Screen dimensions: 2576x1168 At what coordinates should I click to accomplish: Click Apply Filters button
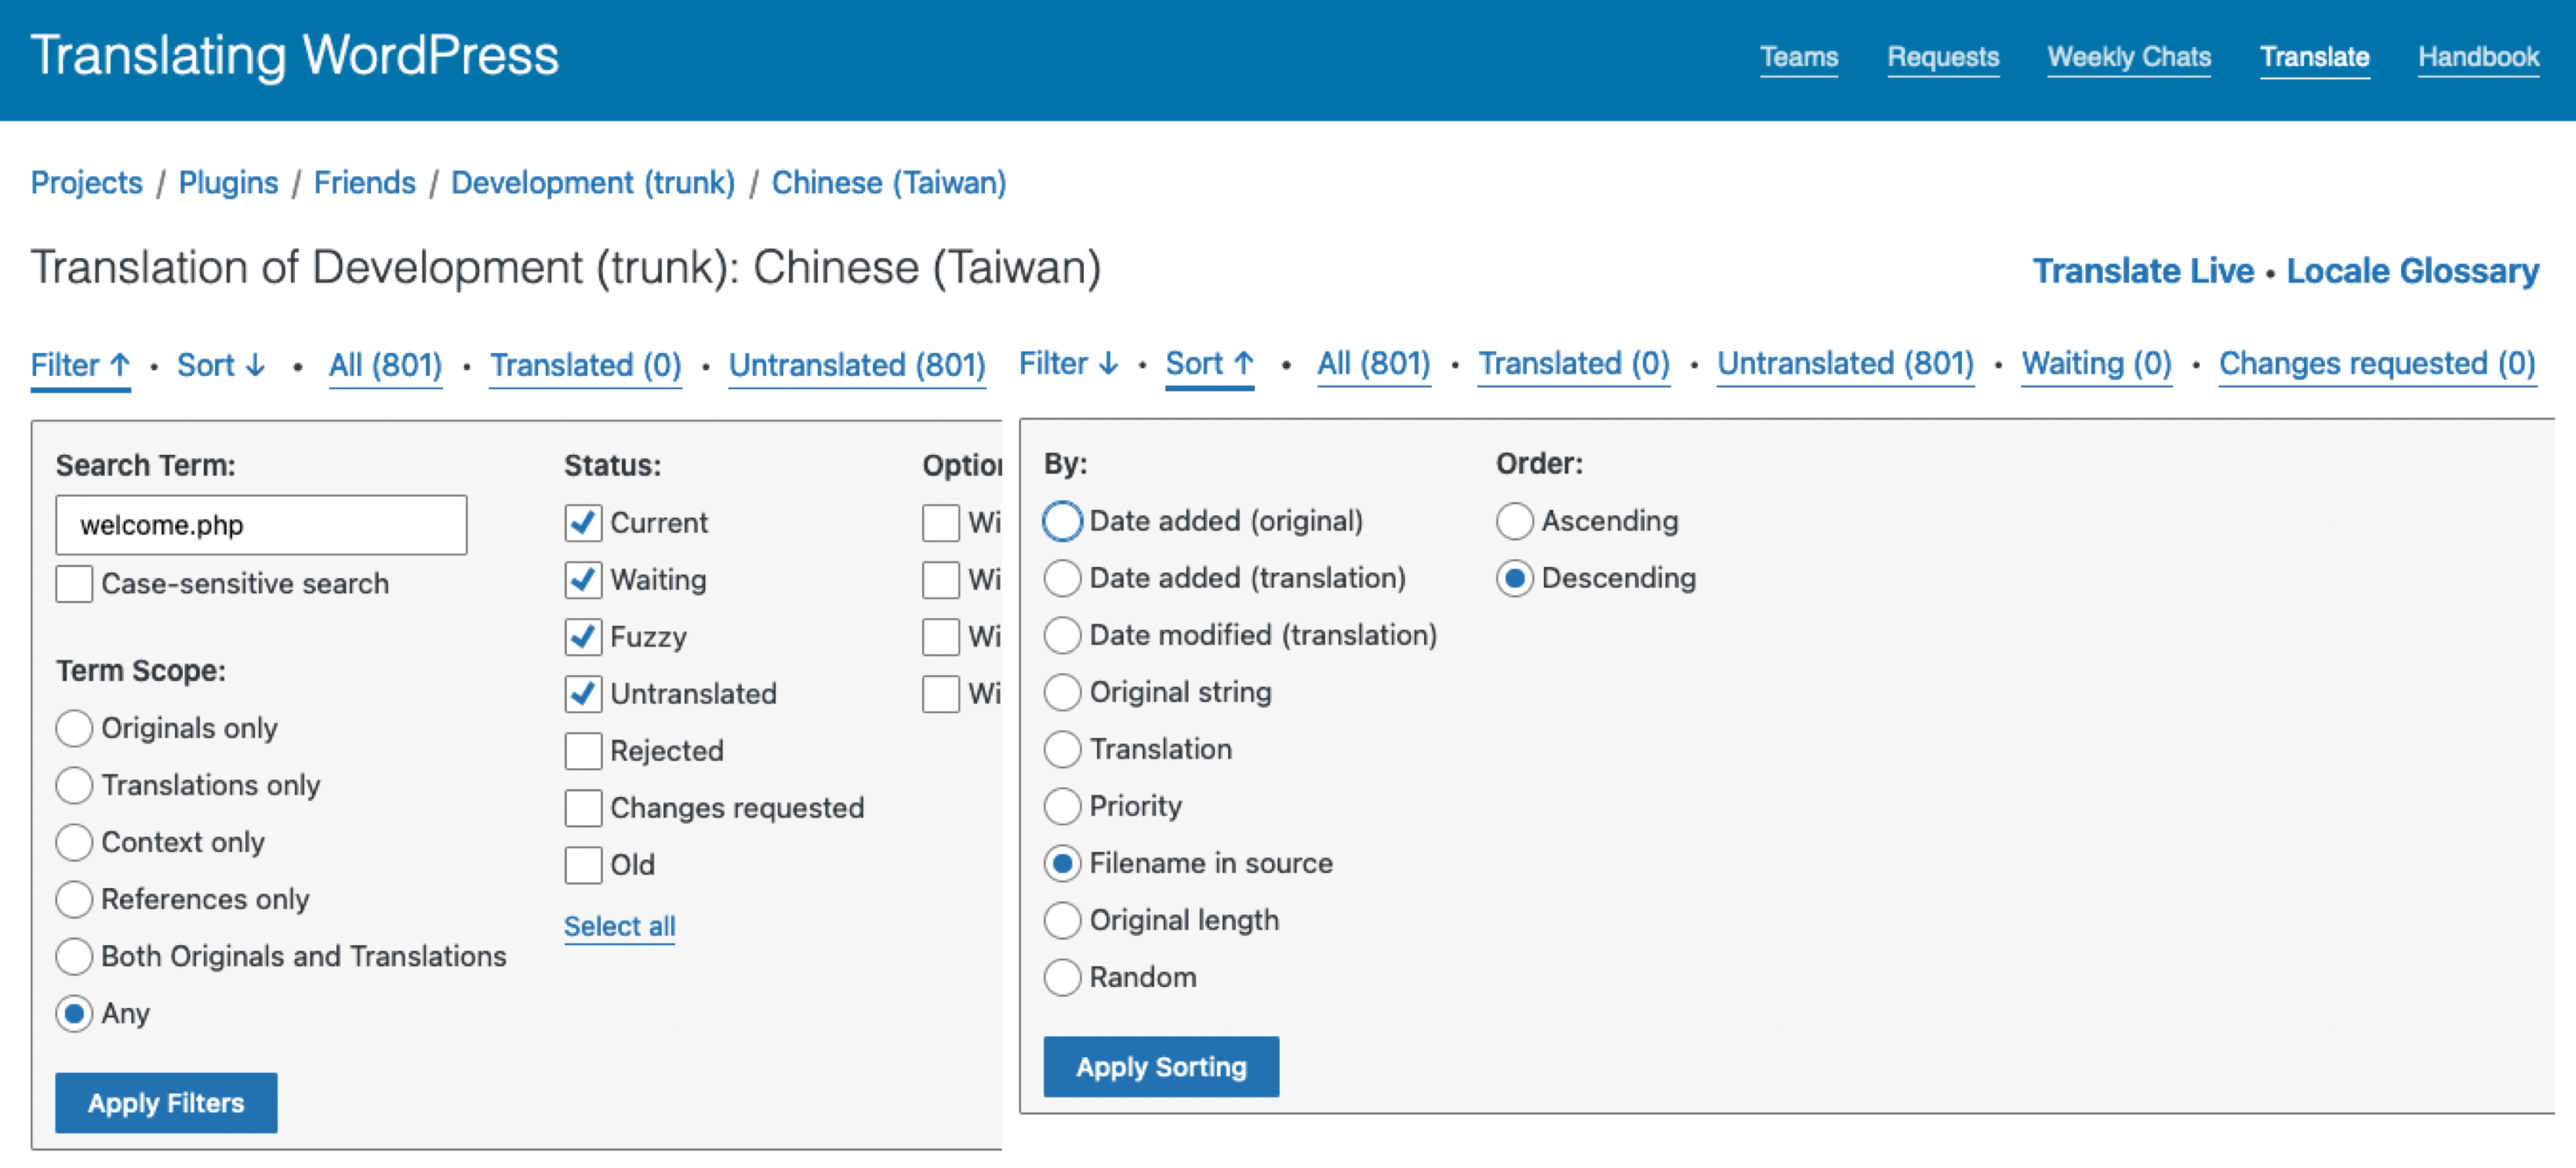(166, 1103)
